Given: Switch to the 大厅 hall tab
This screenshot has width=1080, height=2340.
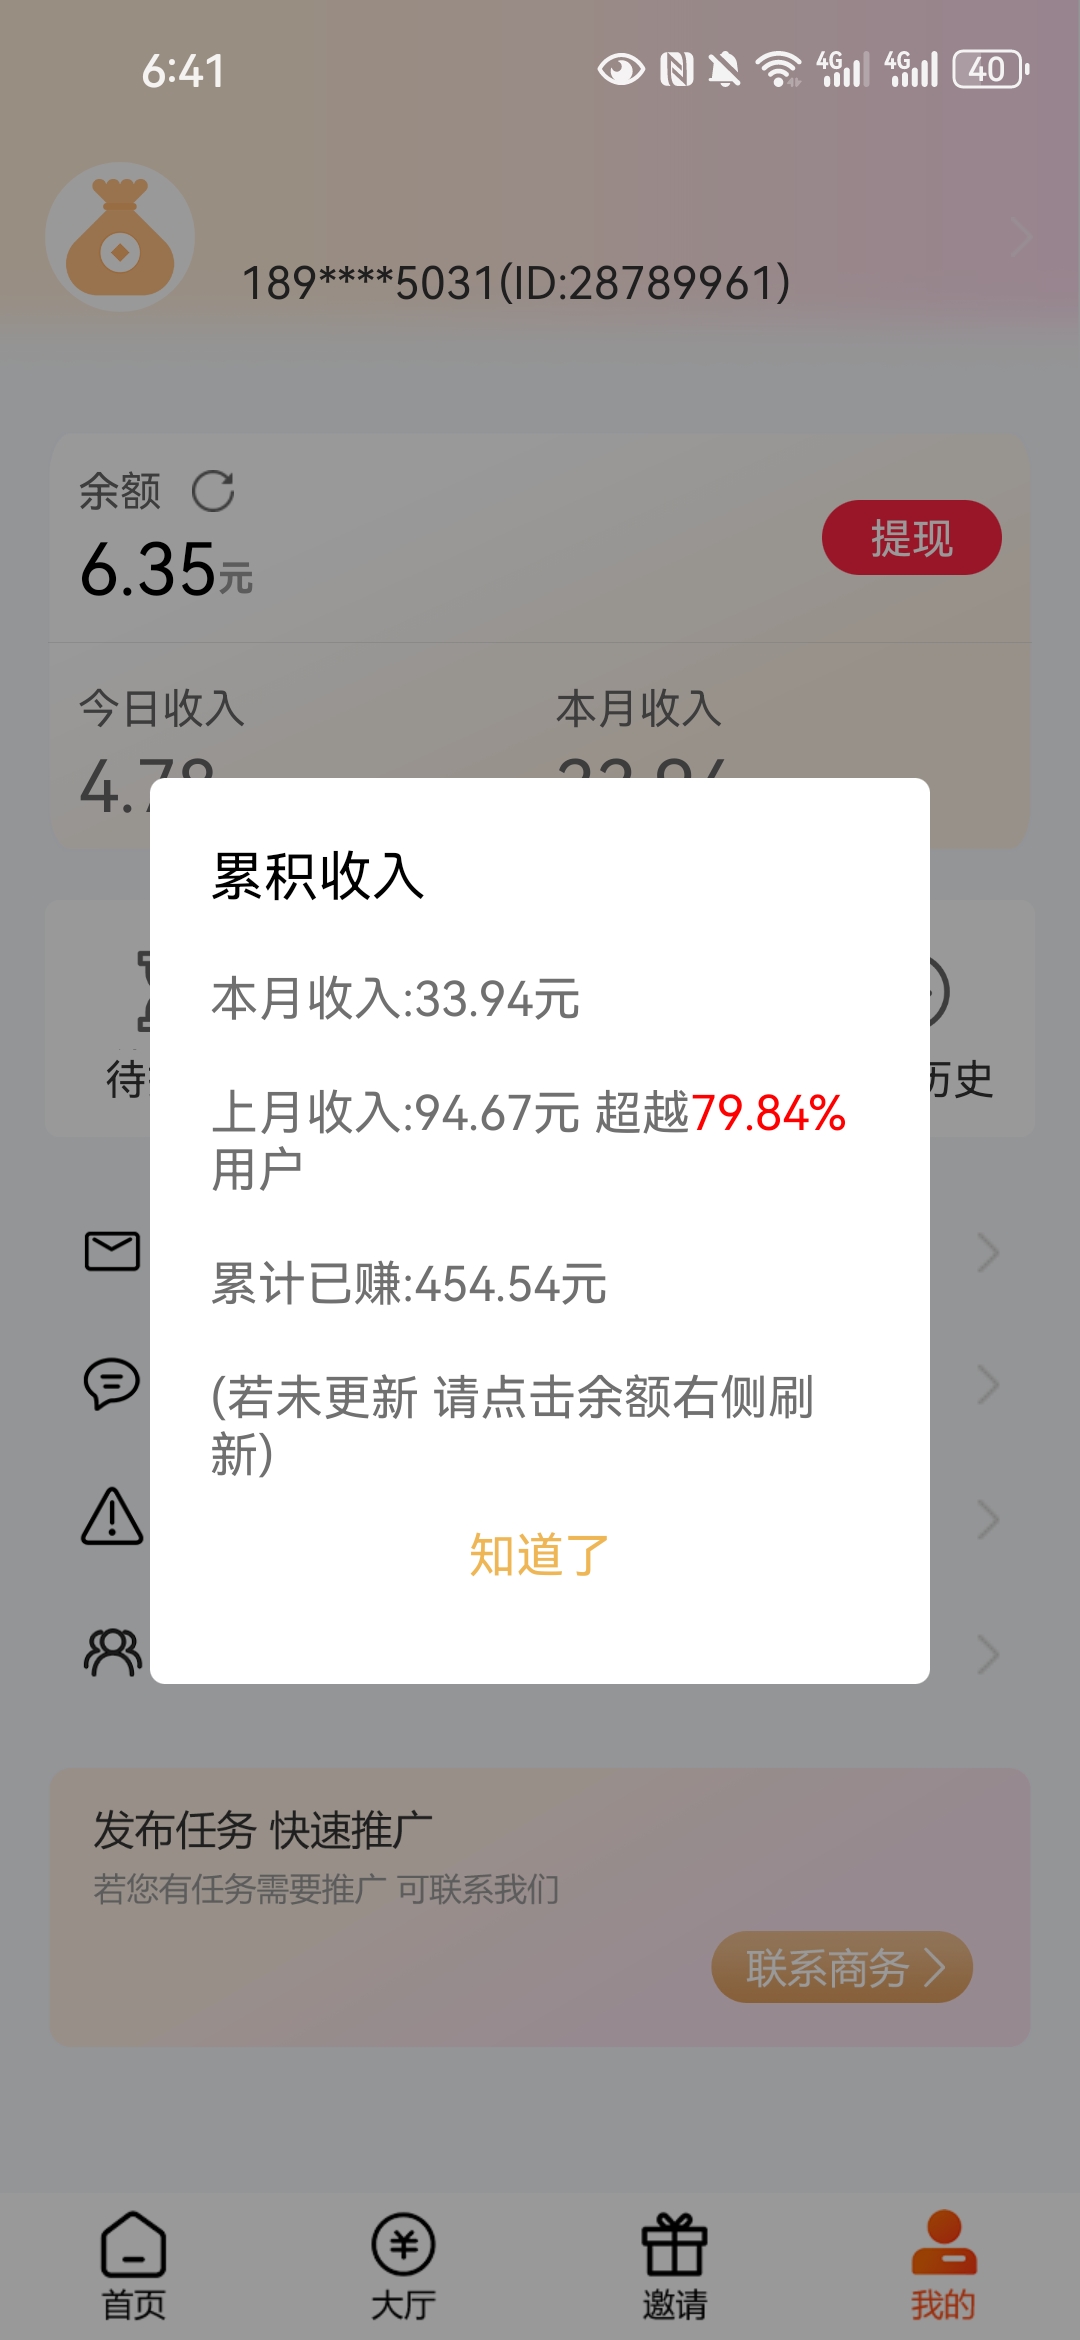Looking at the screenshot, I should point(403,2266).
